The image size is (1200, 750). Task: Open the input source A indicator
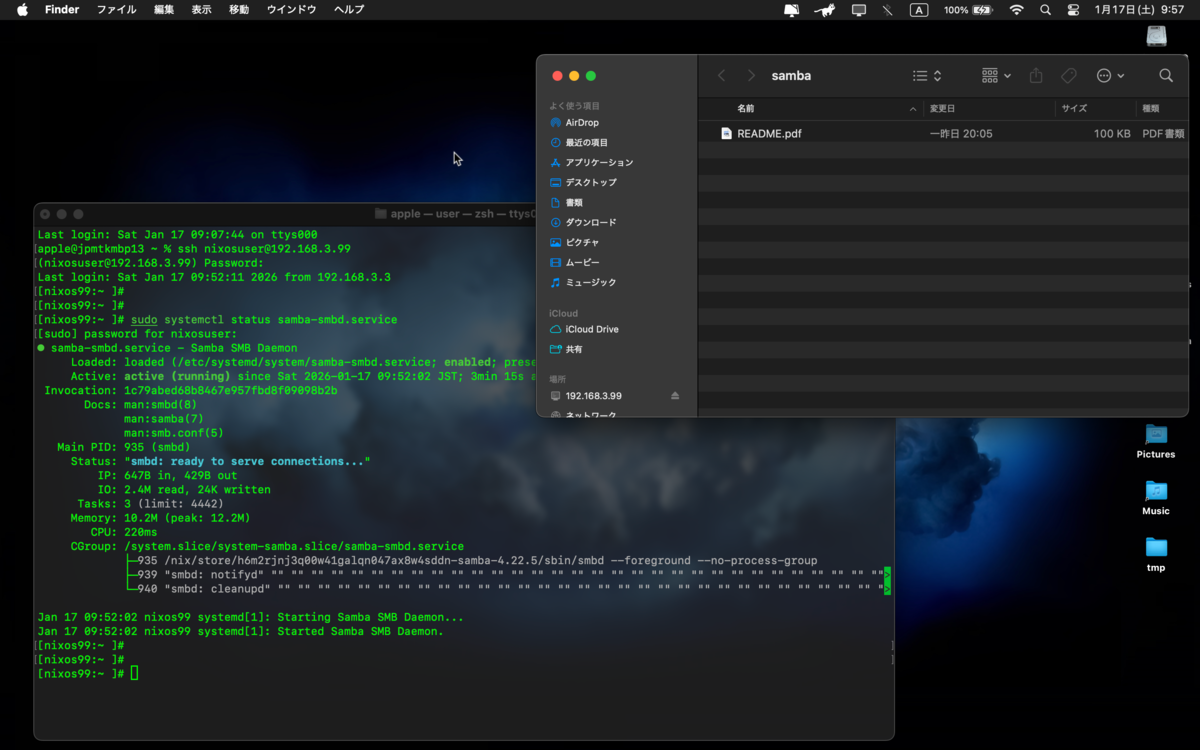(919, 10)
